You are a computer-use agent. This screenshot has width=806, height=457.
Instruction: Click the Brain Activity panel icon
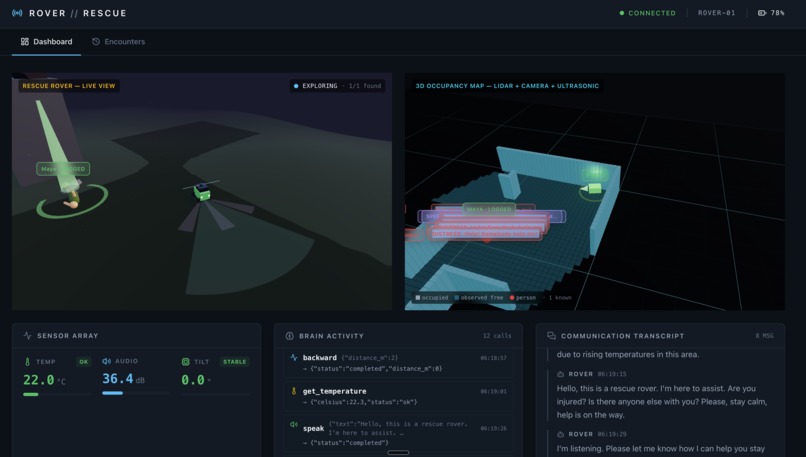coord(289,336)
